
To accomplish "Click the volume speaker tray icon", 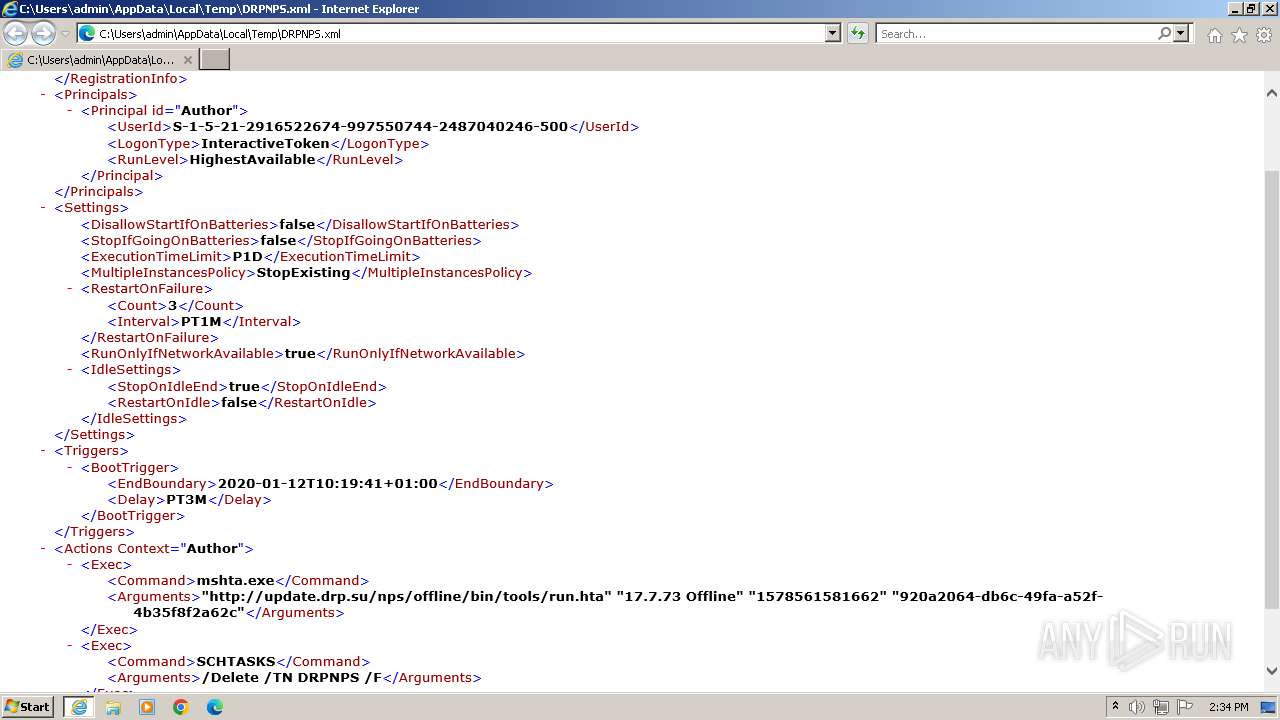I will (1137, 707).
